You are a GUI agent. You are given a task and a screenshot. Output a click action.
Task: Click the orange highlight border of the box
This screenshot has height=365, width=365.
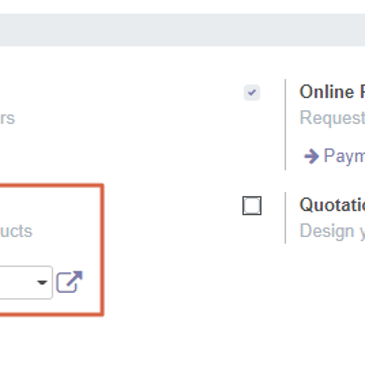(x=102, y=249)
